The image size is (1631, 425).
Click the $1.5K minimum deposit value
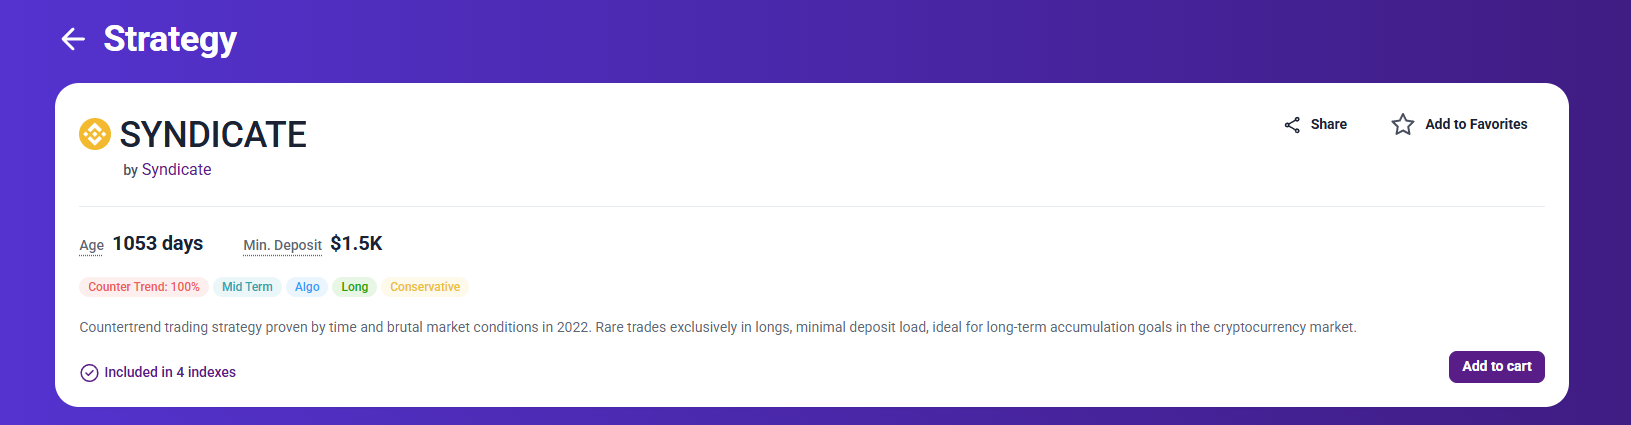pyautogui.click(x=356, y=243)
